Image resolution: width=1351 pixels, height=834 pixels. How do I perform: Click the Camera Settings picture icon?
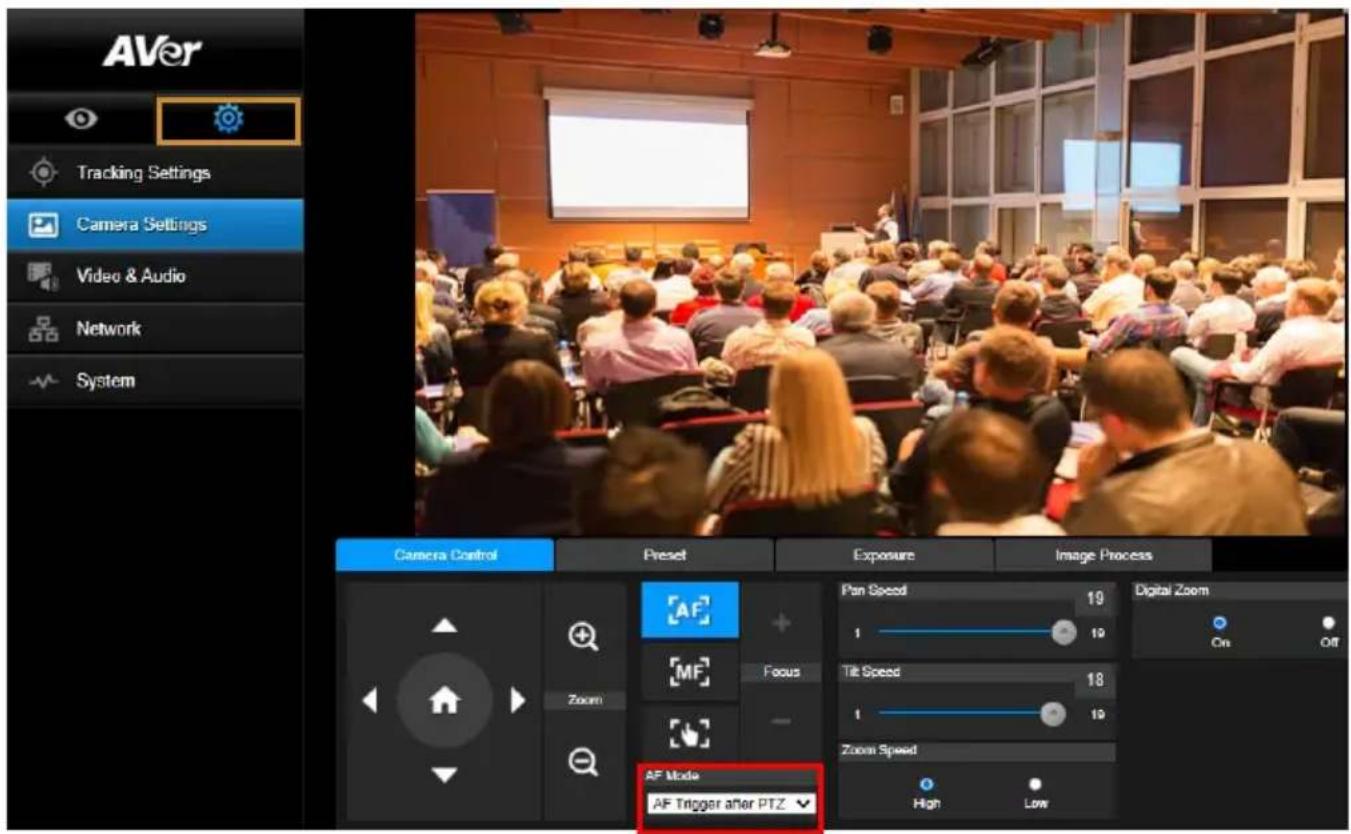pyautogui.click(x=44, y=224)
